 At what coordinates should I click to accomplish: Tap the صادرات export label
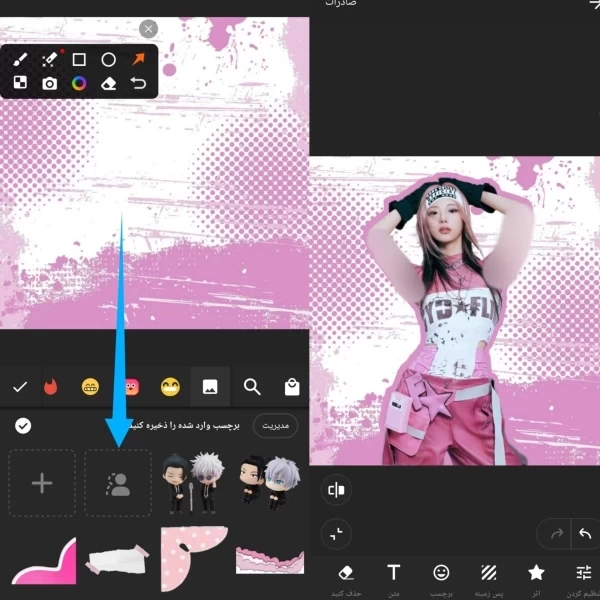click(341, 3)
